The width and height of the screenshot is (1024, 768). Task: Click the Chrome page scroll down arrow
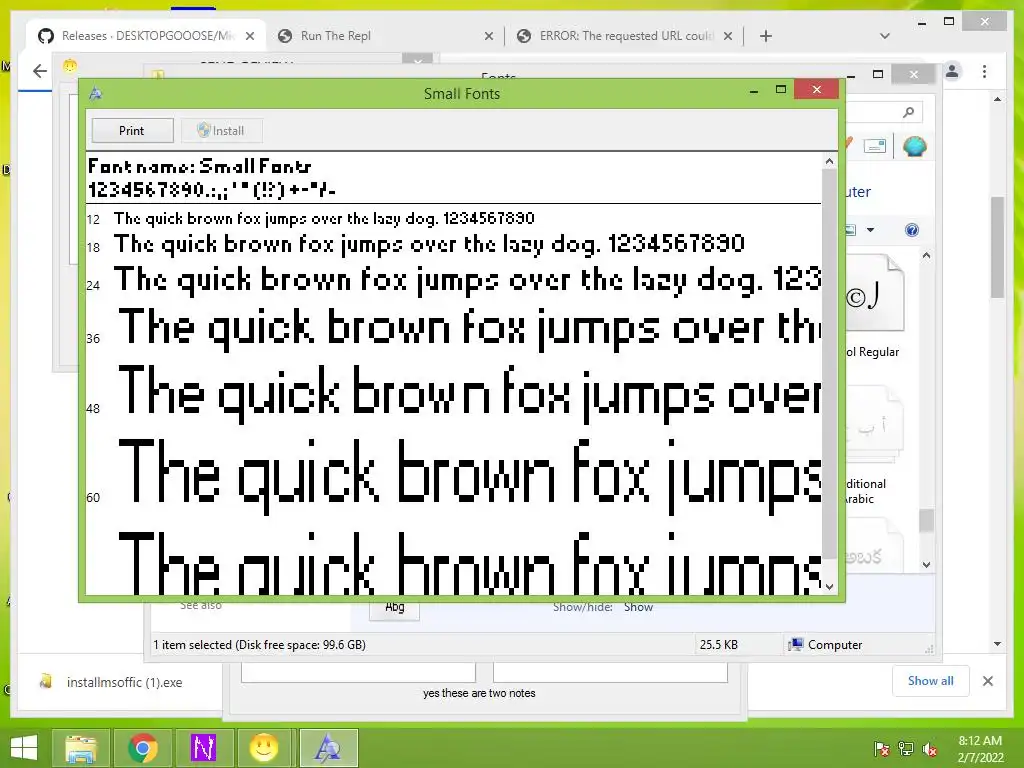point(997,644)
